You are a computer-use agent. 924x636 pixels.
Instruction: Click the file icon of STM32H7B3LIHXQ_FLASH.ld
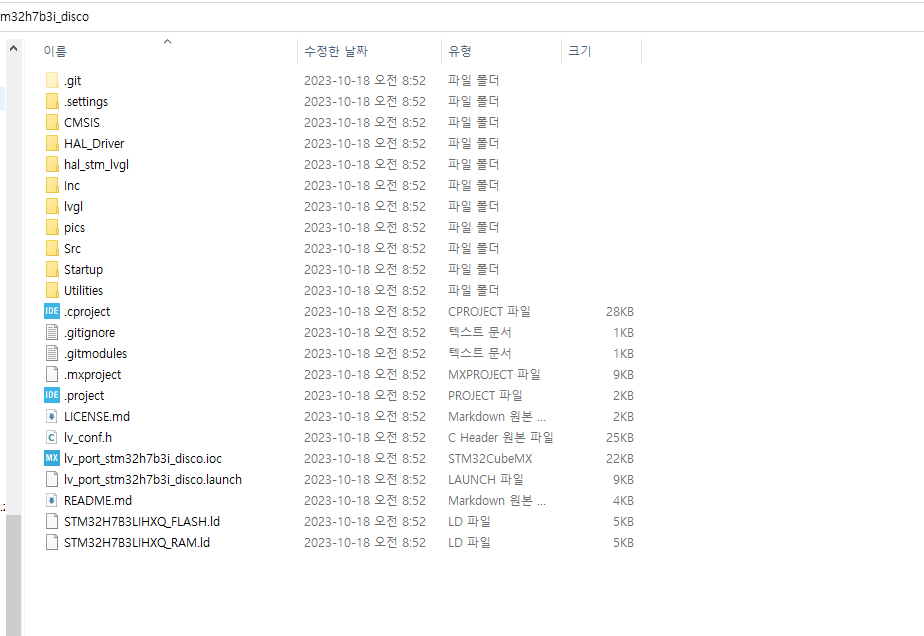[x=52, y=522]
